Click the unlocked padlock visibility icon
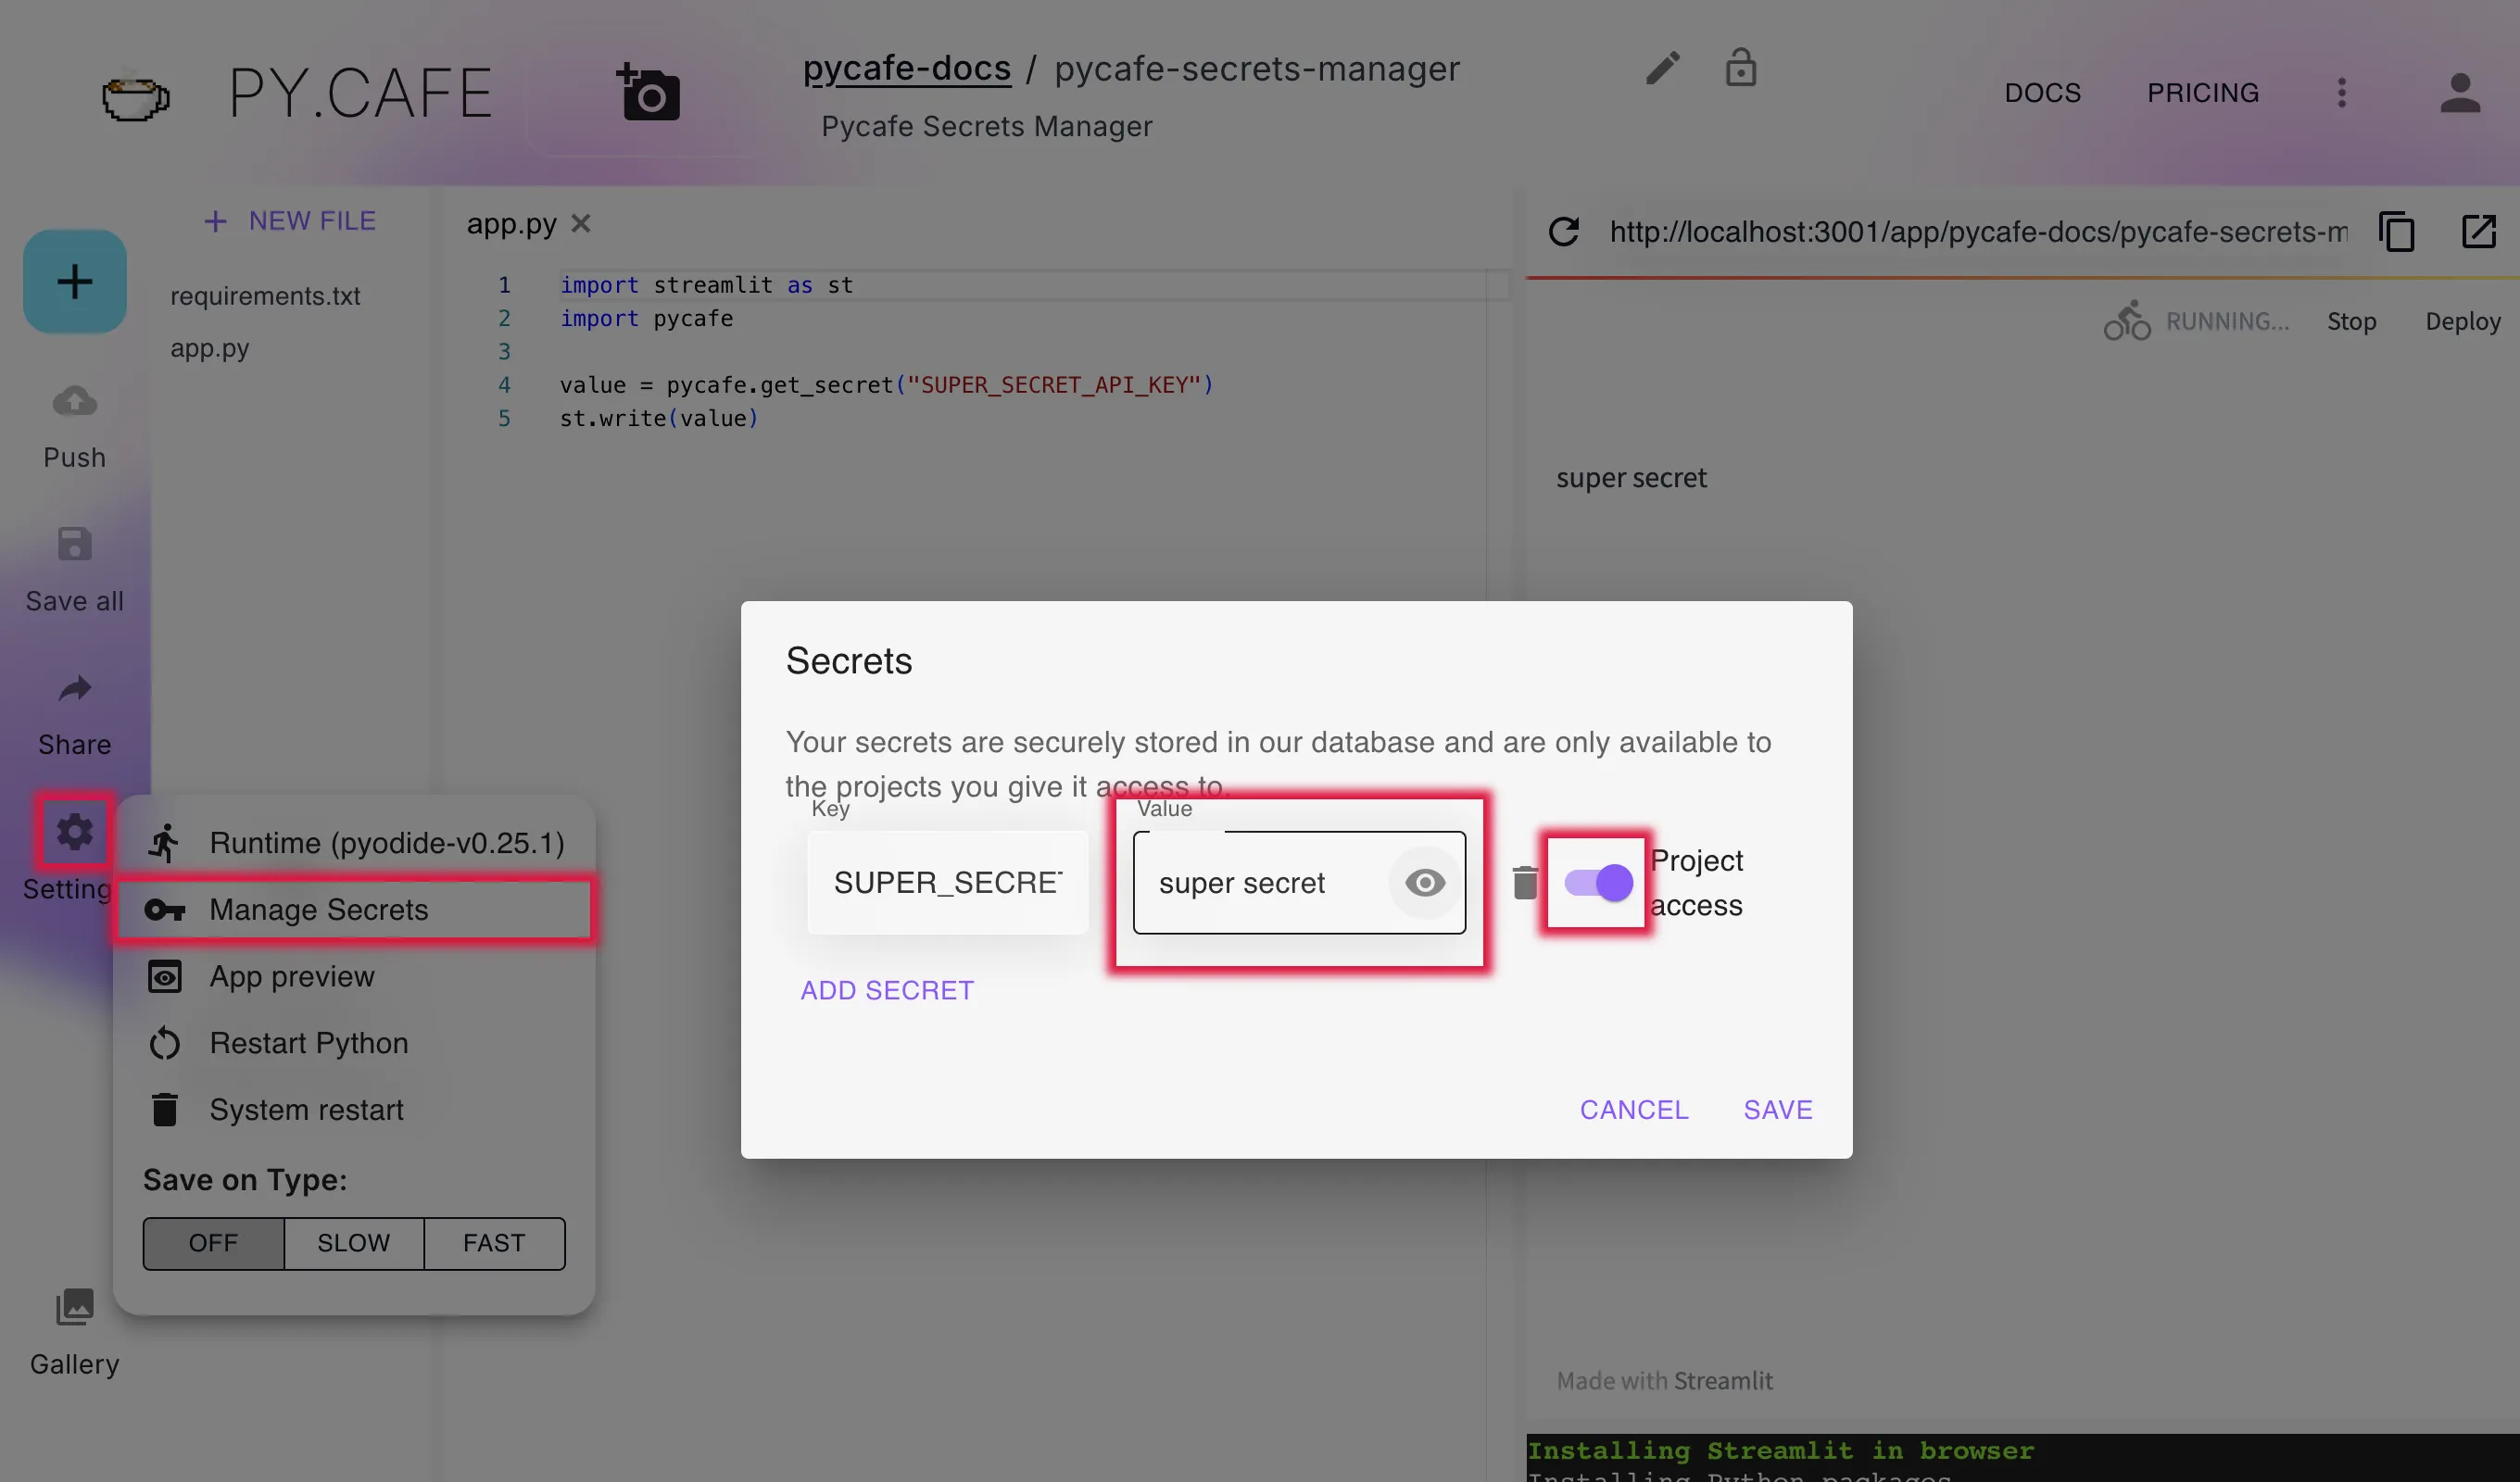2520x1482 pixels. tap(1740, 68)
